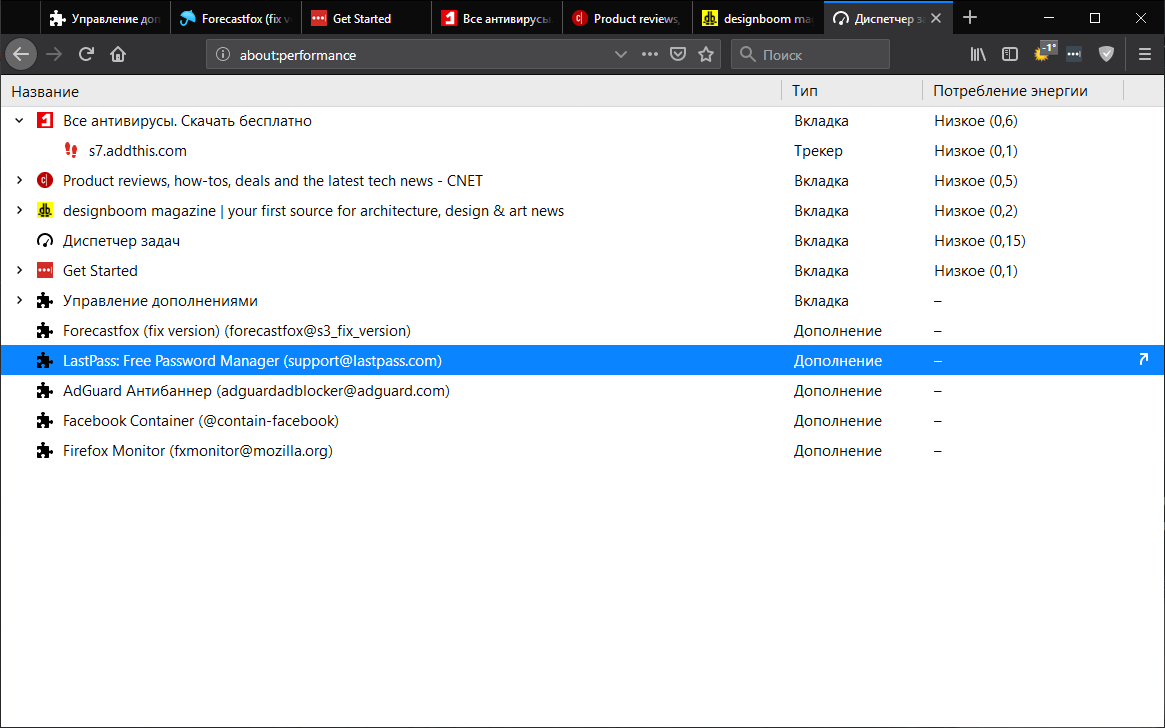Save page to Pocket

click(x=678, y=54)
